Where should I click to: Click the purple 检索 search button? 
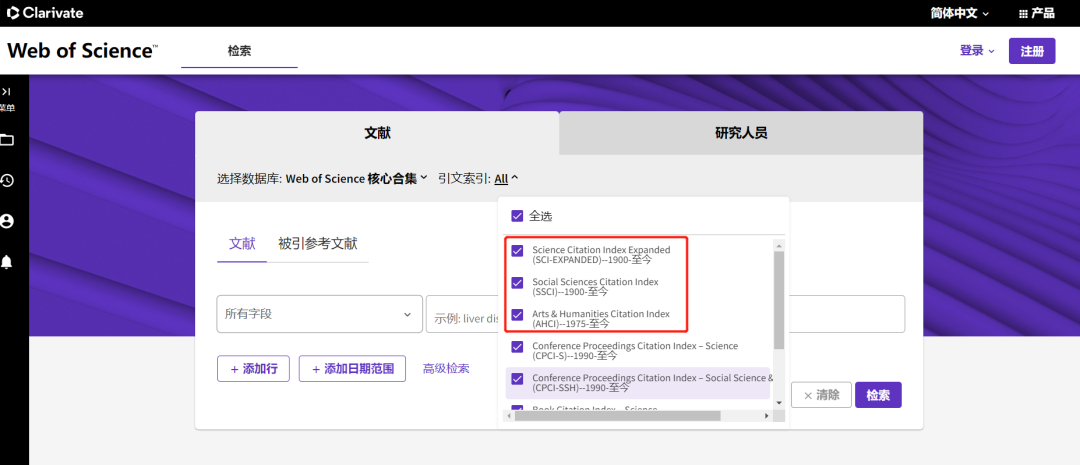coord(878,395)
